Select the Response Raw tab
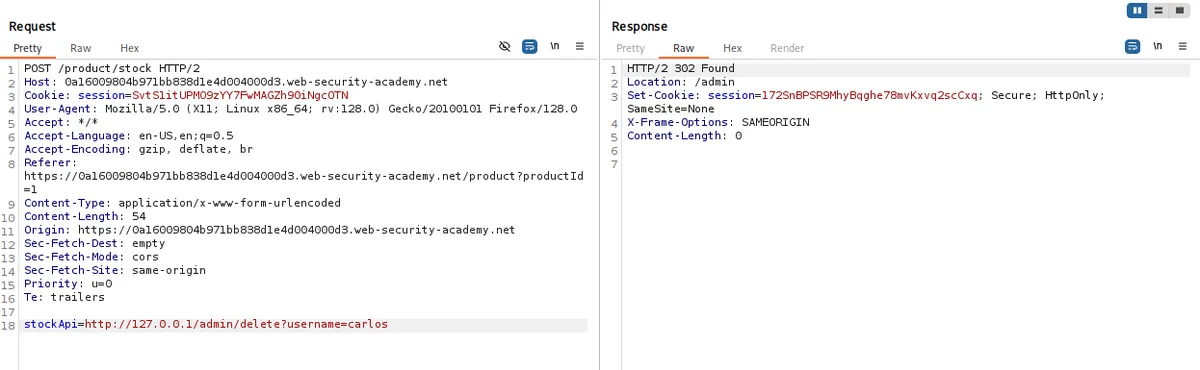Screen dimensions: 1200x370 pos(684,48)
